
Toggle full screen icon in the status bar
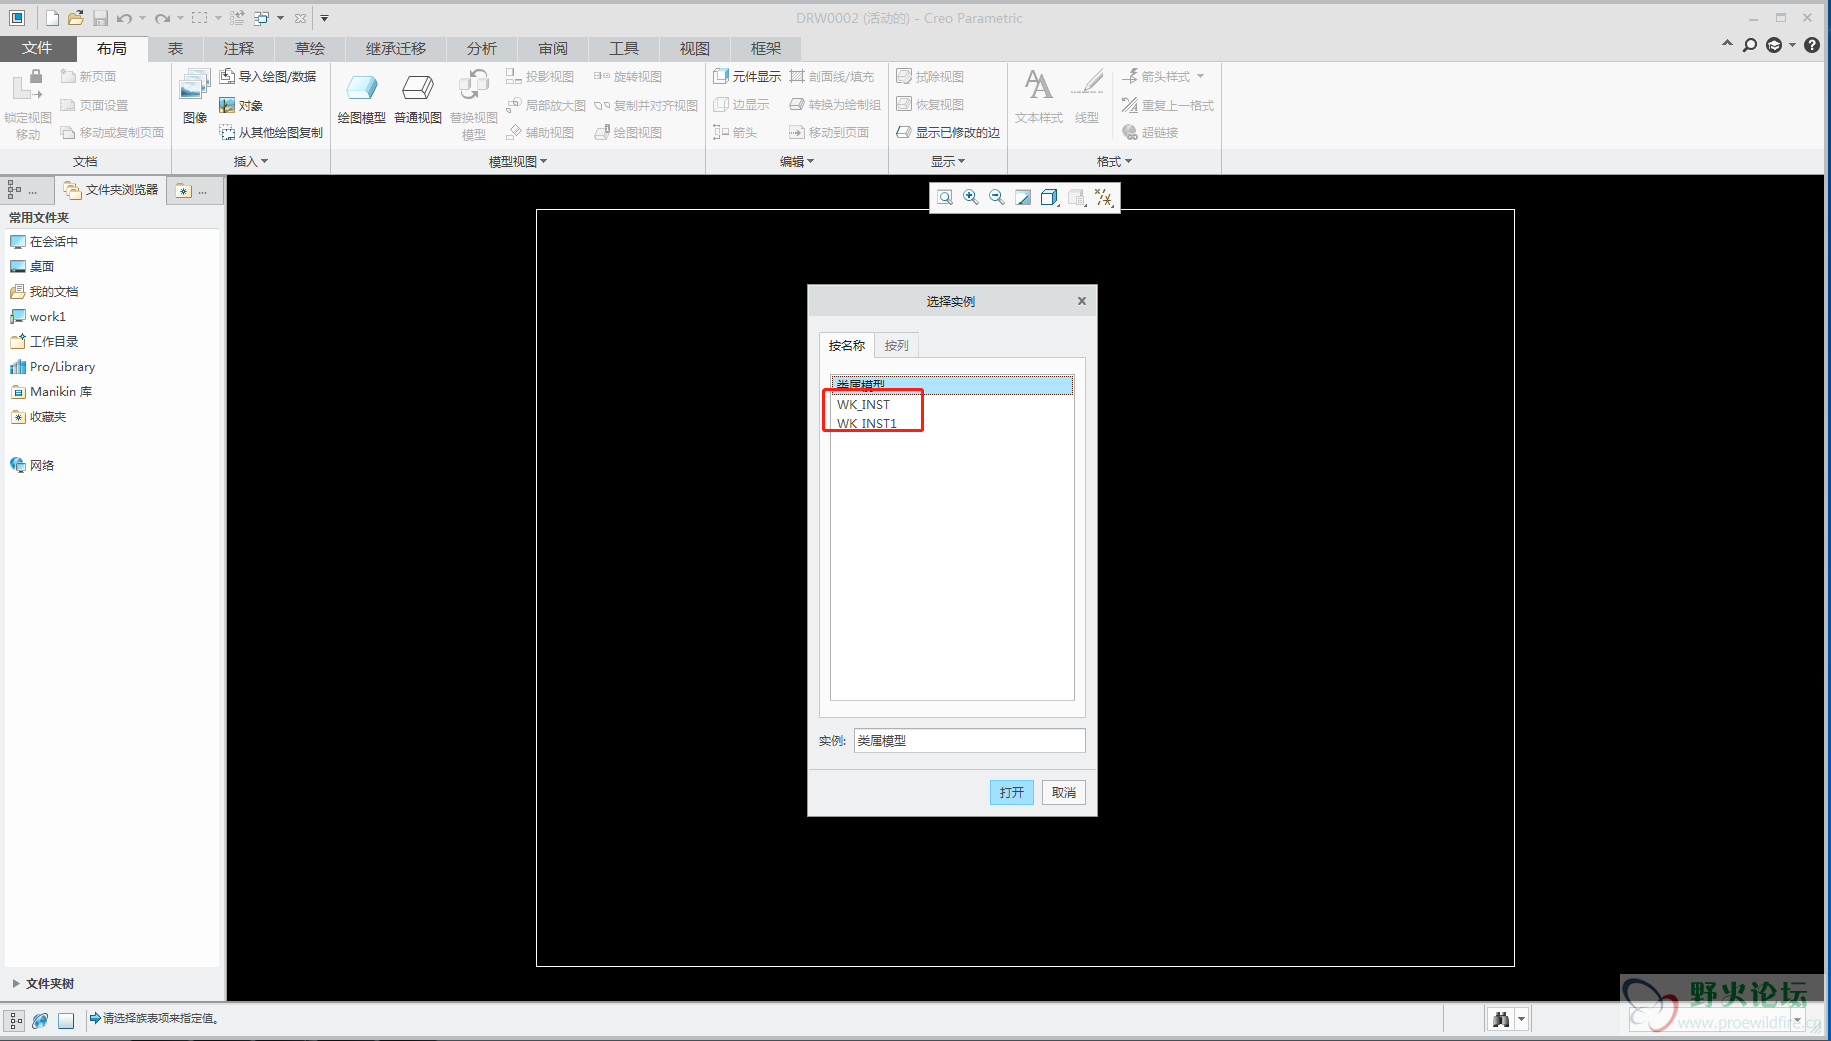coord(66,1020)
